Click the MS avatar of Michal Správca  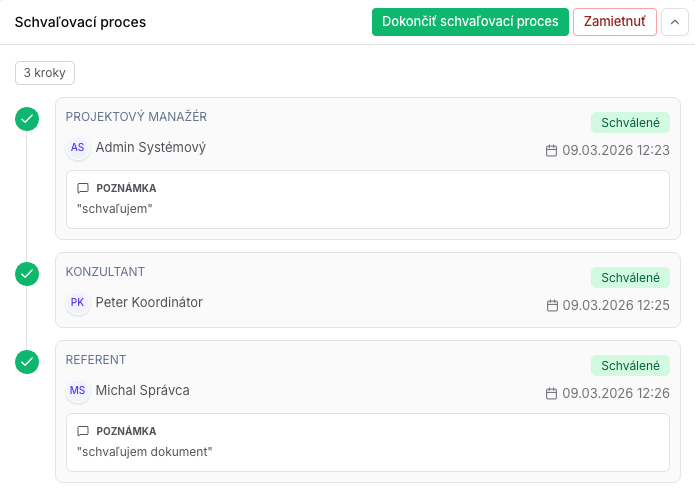pyautogui.click(x=78, y=390)
